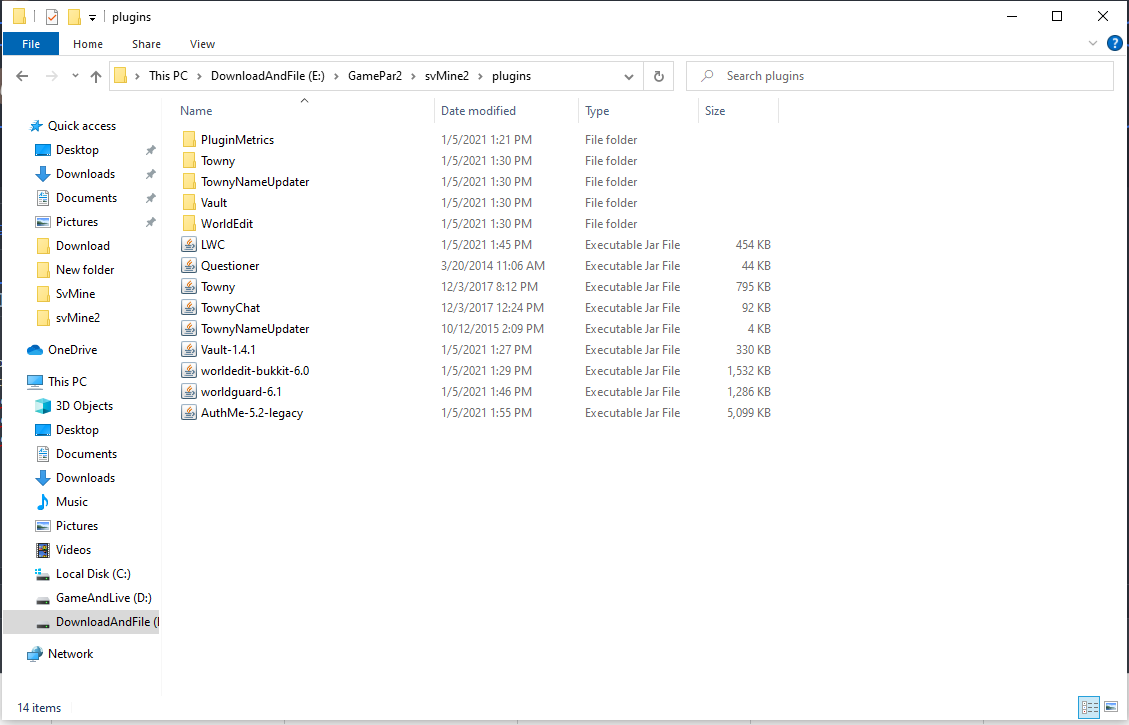This screenshot has height=725, width=1129.
Task: Click the Back navigation arrow
Action: tap(22, 76)
